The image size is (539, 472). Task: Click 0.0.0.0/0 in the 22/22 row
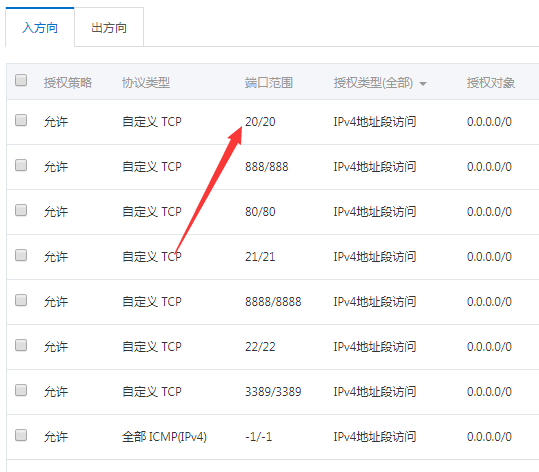489,347
